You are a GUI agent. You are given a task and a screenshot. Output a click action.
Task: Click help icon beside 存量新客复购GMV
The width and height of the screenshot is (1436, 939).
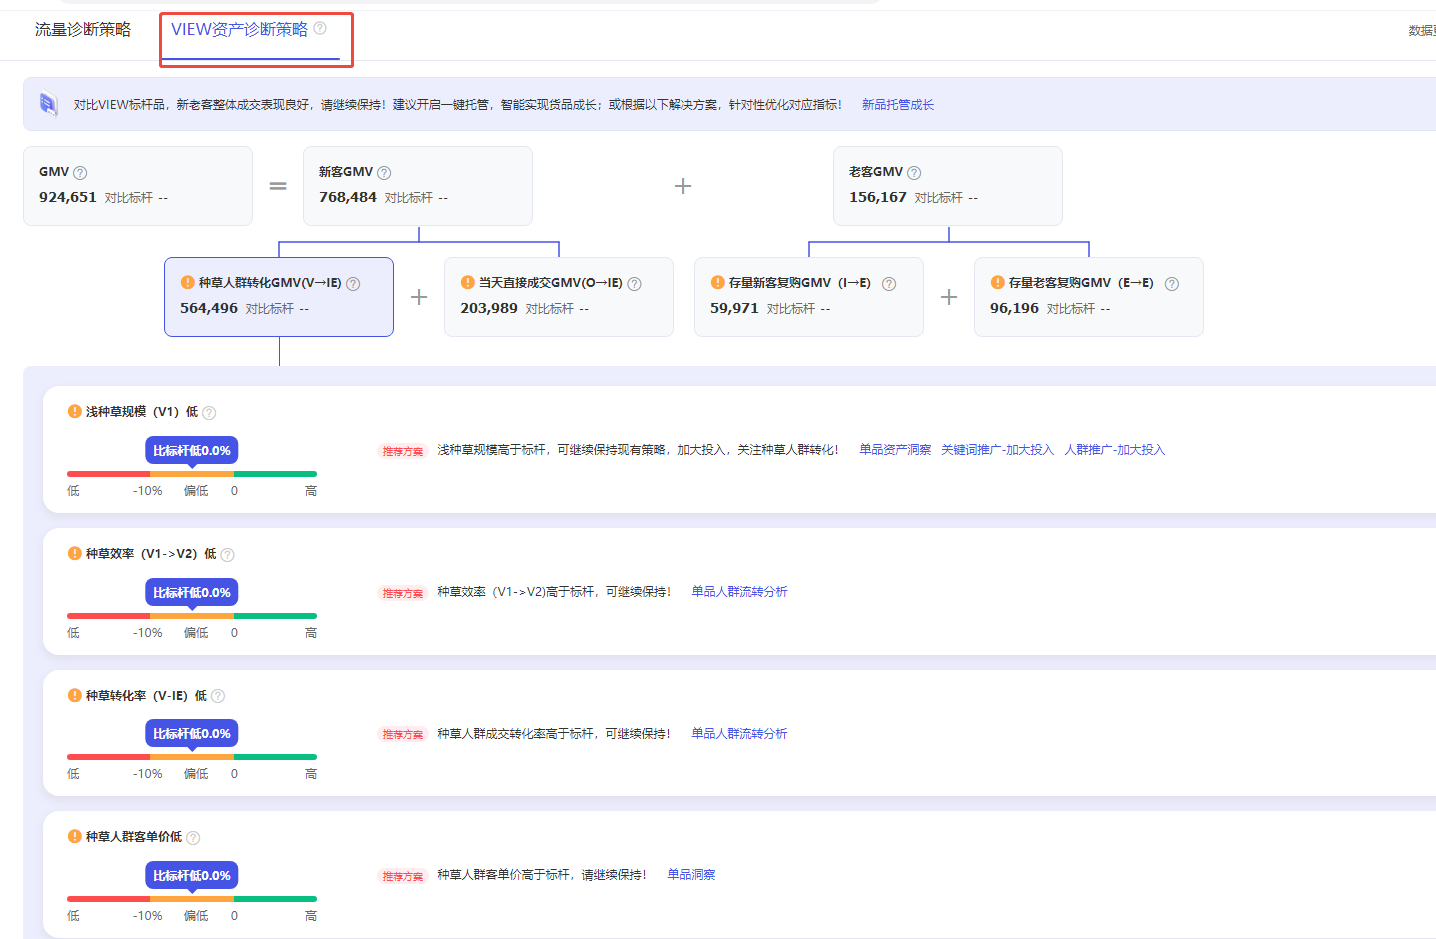click(x=889, y=284)
